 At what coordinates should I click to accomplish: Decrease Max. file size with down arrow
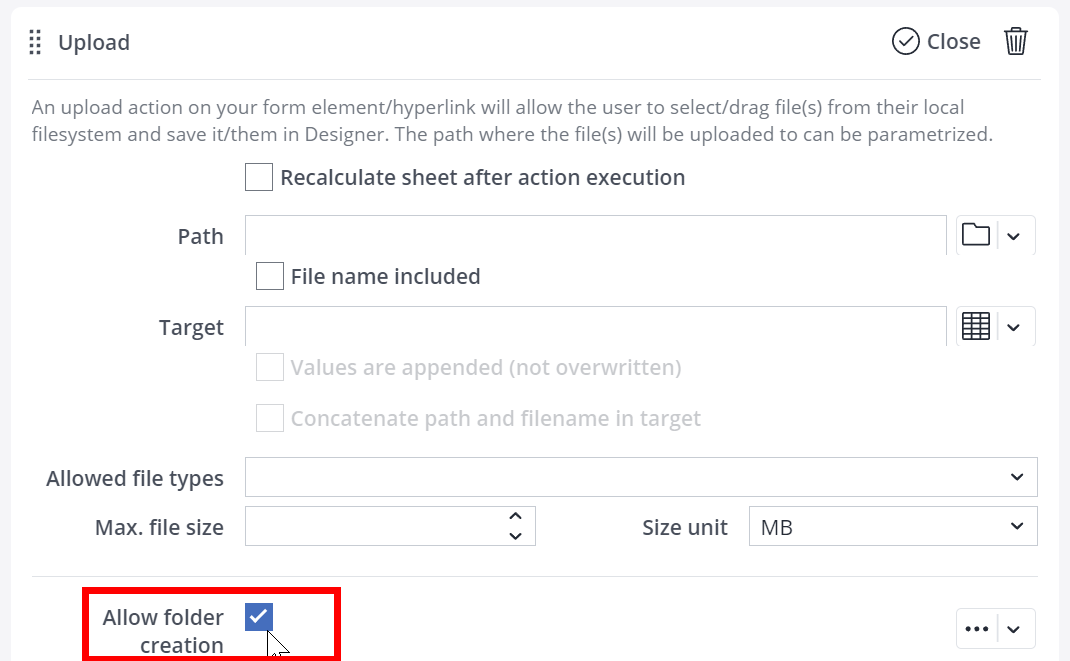click(x=515, y=536)
